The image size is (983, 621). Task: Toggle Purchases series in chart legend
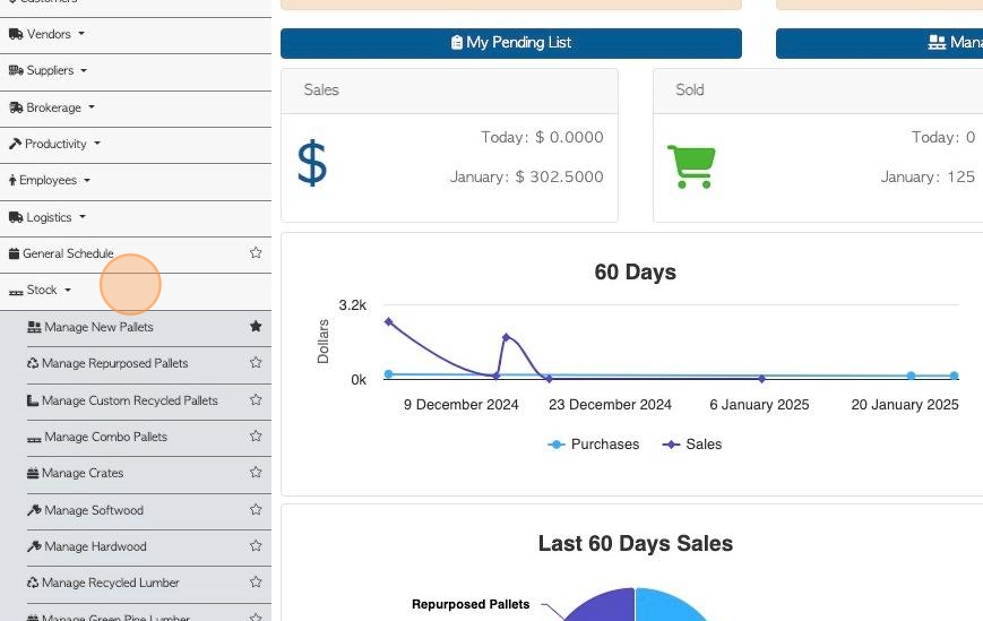click(593, 444)
